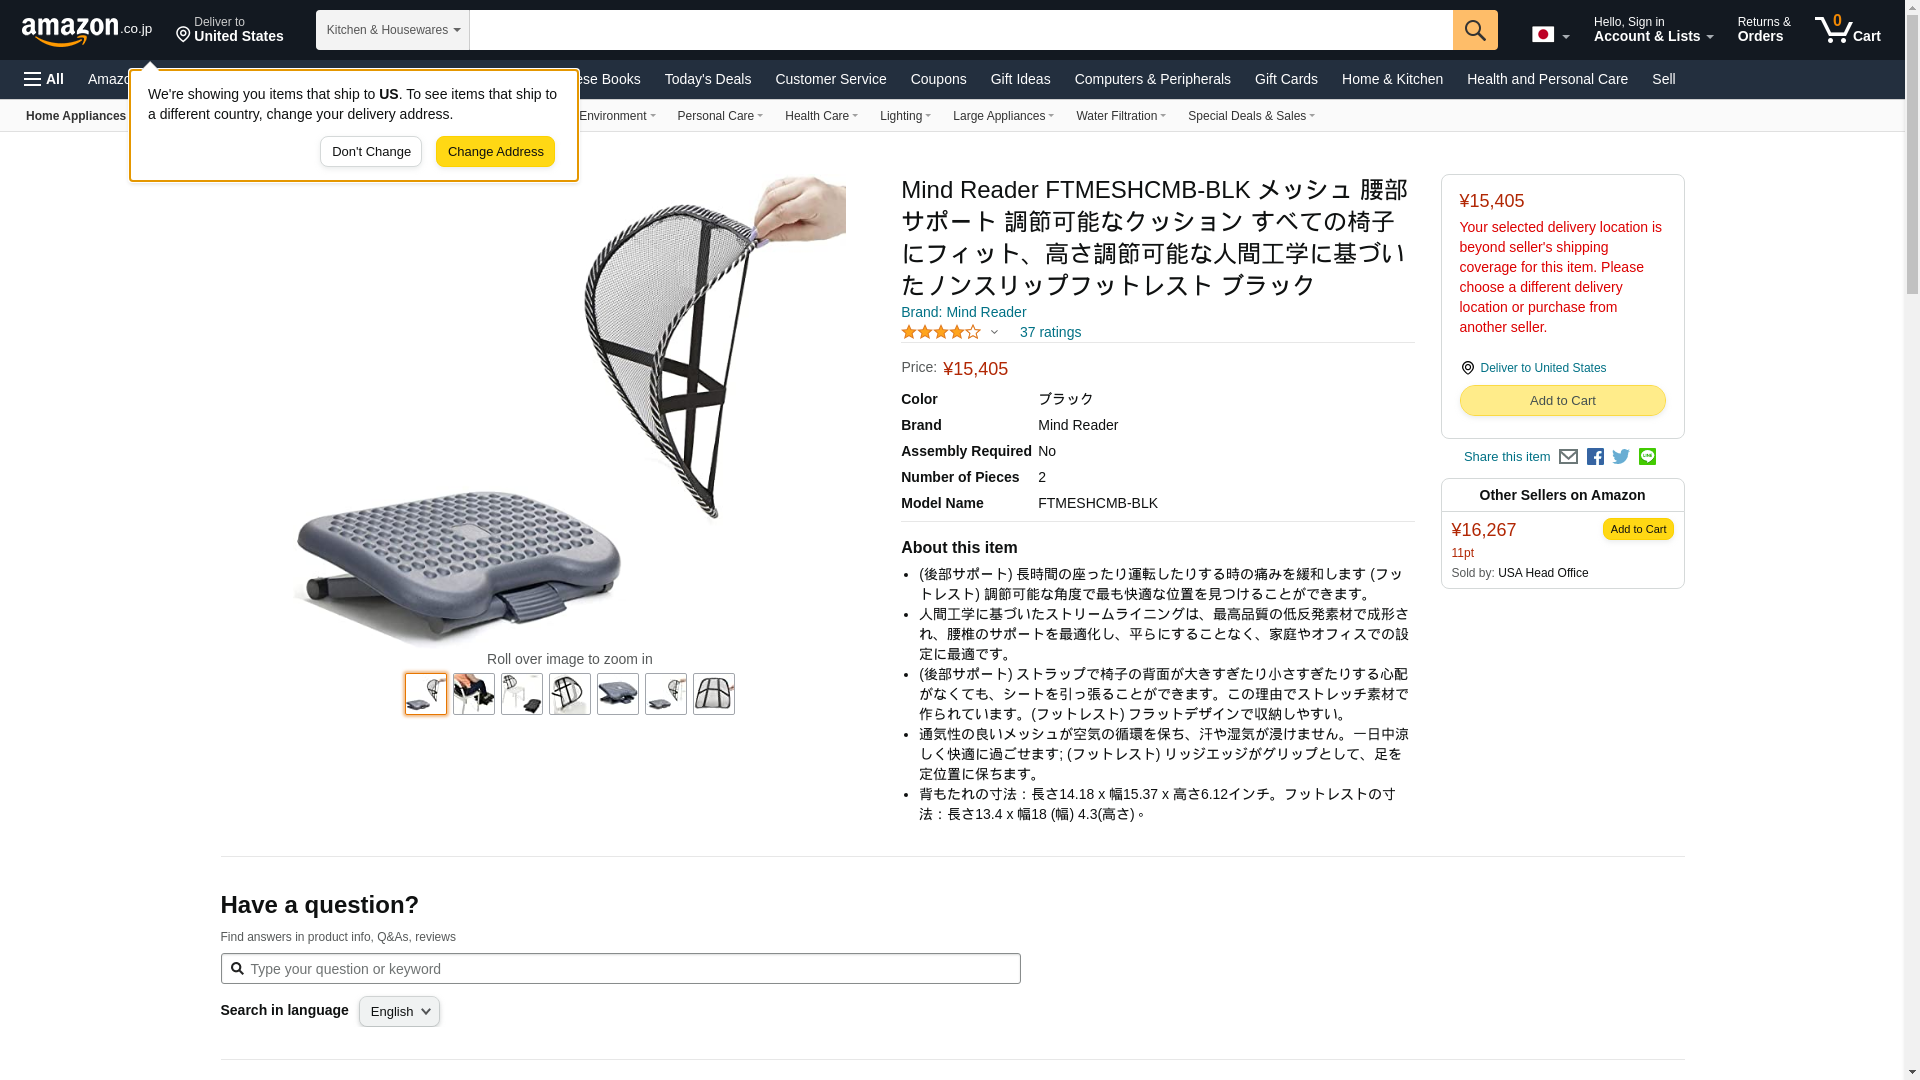The image size is (1920, 1080).
Task: Open the cart icon
Action: [1848, 30]
